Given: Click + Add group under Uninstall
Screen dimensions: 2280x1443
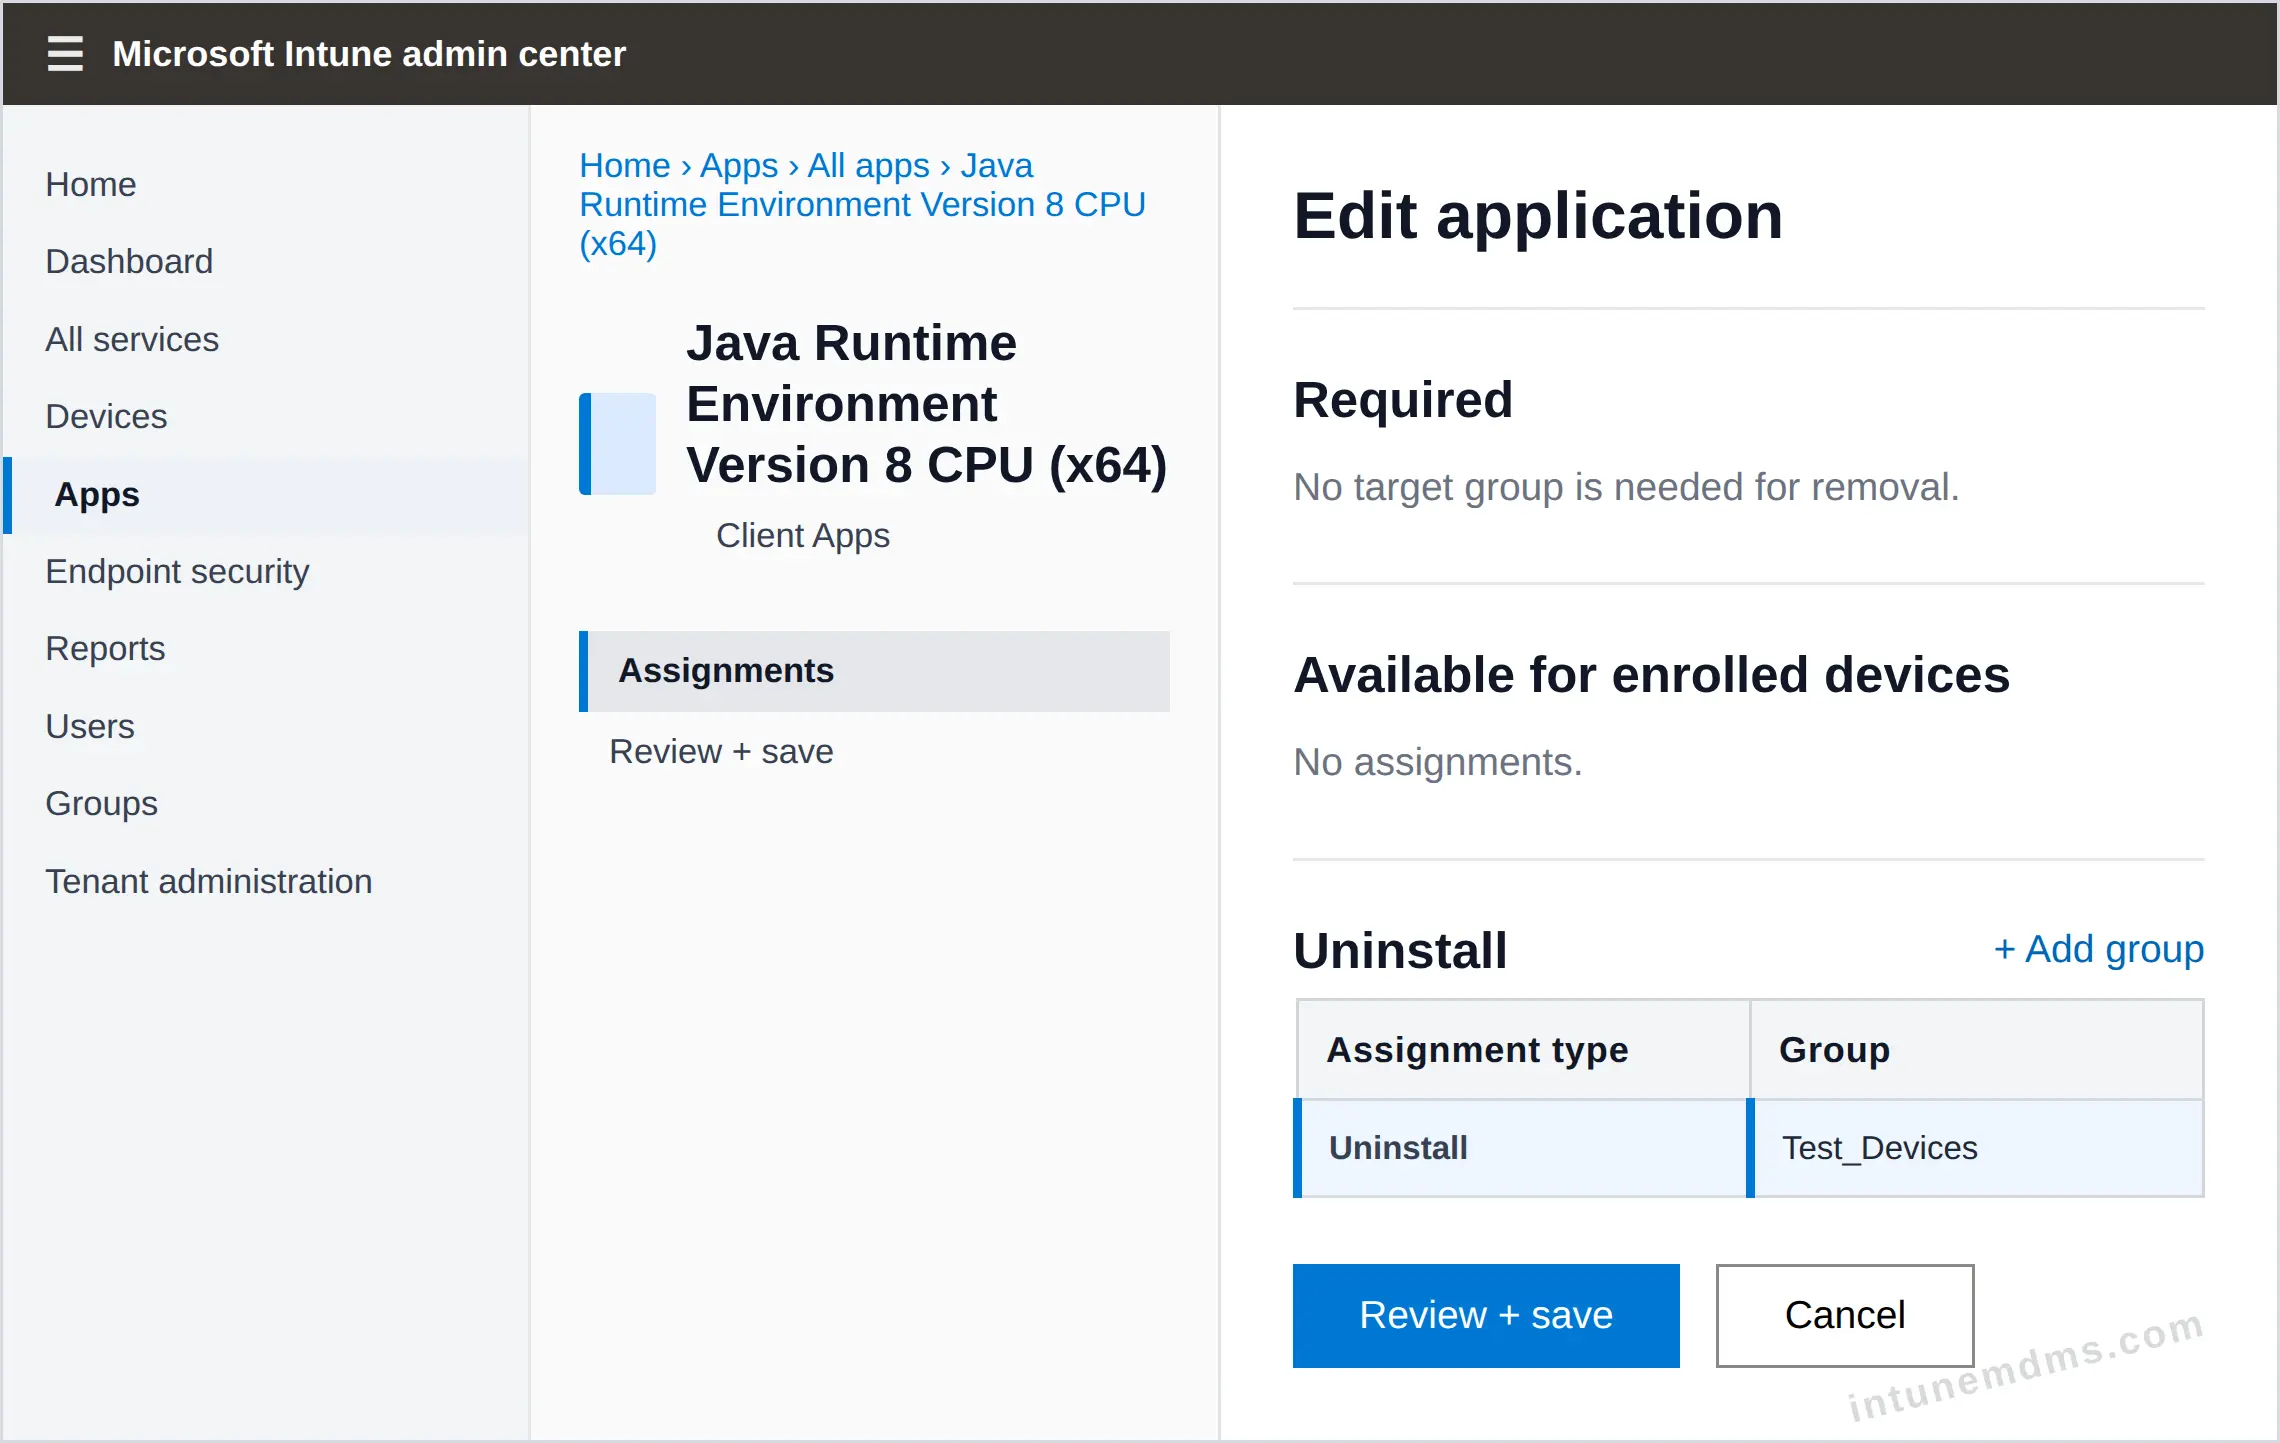Looking at the screenshot, I should [2098, 948].
